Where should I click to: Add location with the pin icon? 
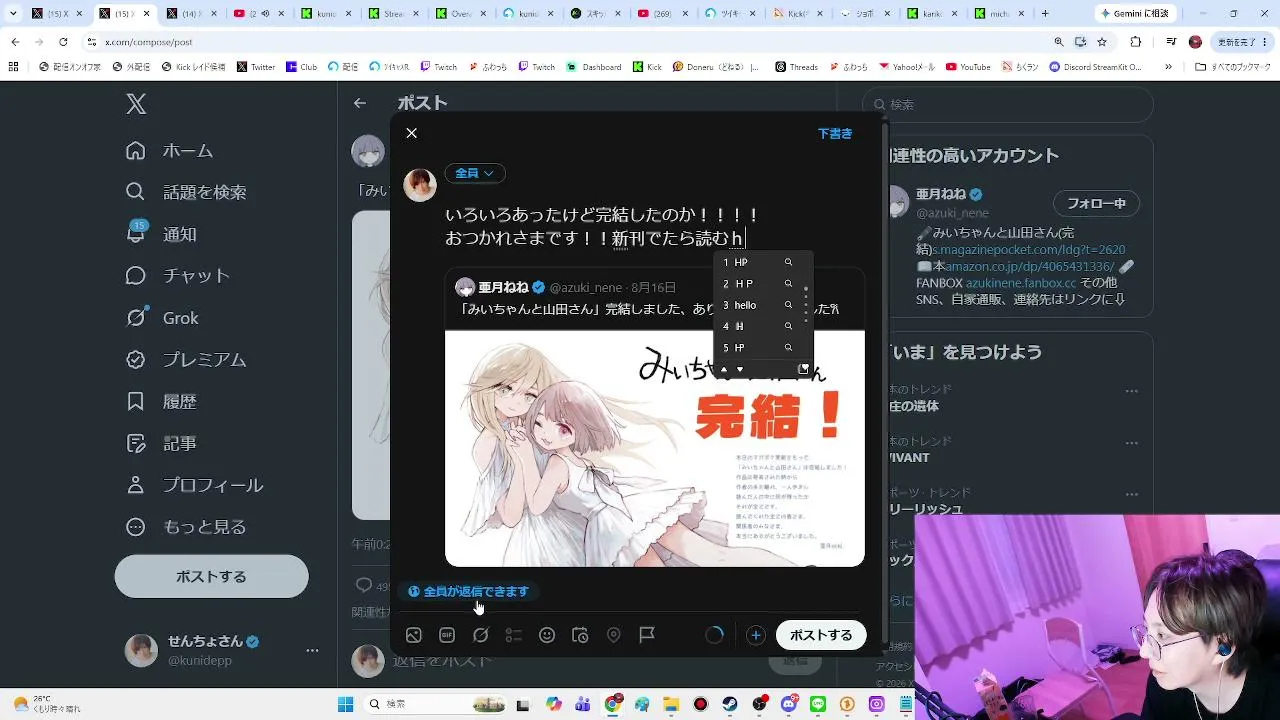point(614,635)
